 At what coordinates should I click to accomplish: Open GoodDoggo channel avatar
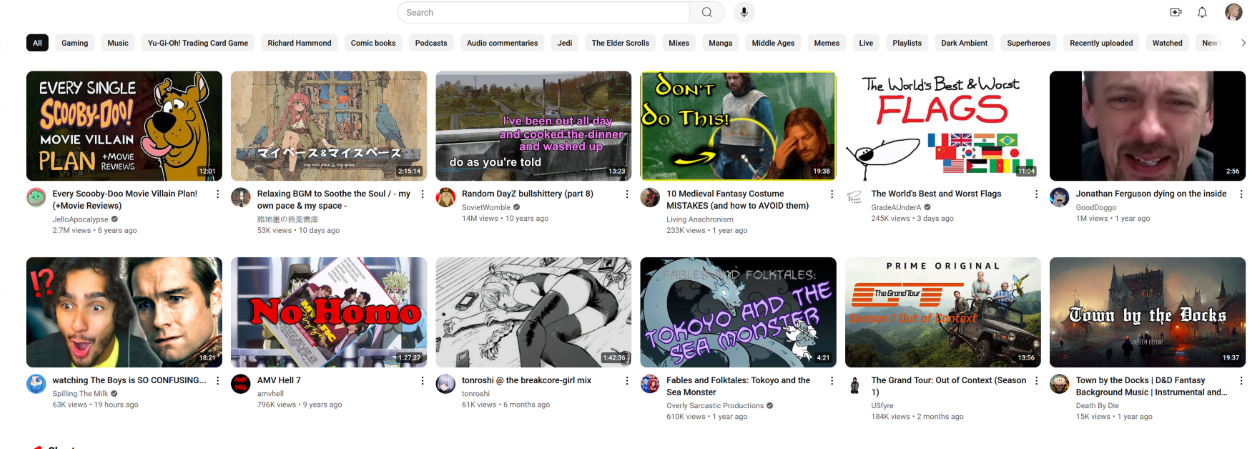coord(1059,197)
